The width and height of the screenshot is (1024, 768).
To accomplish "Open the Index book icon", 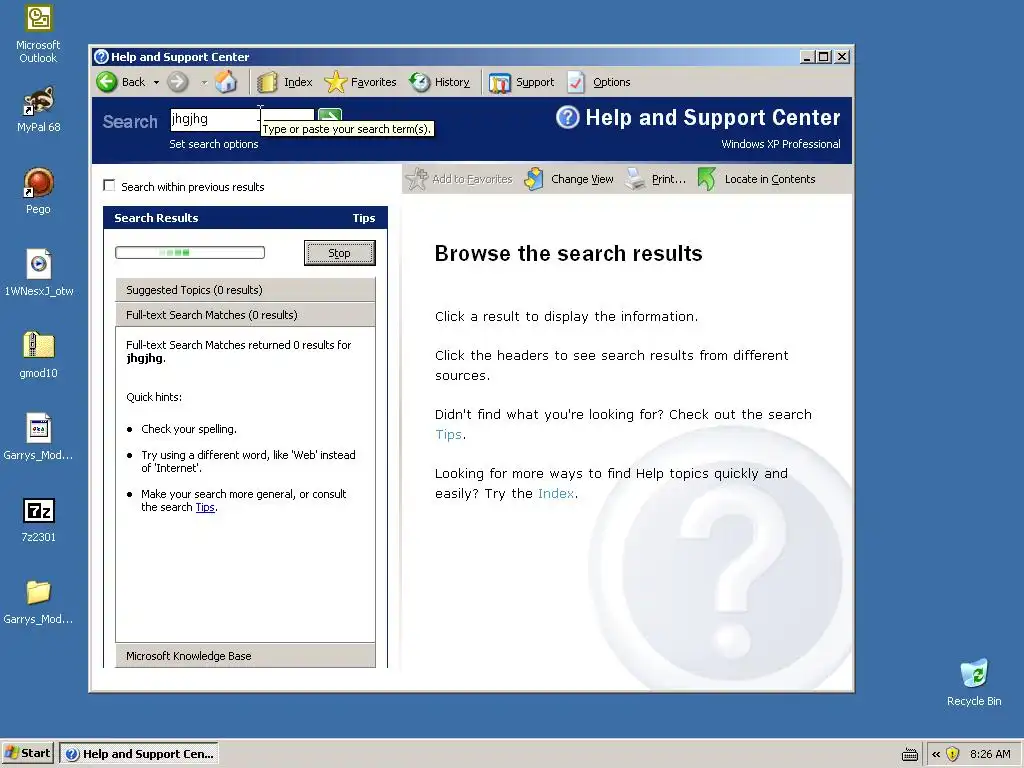I will [x=267, y=82].
